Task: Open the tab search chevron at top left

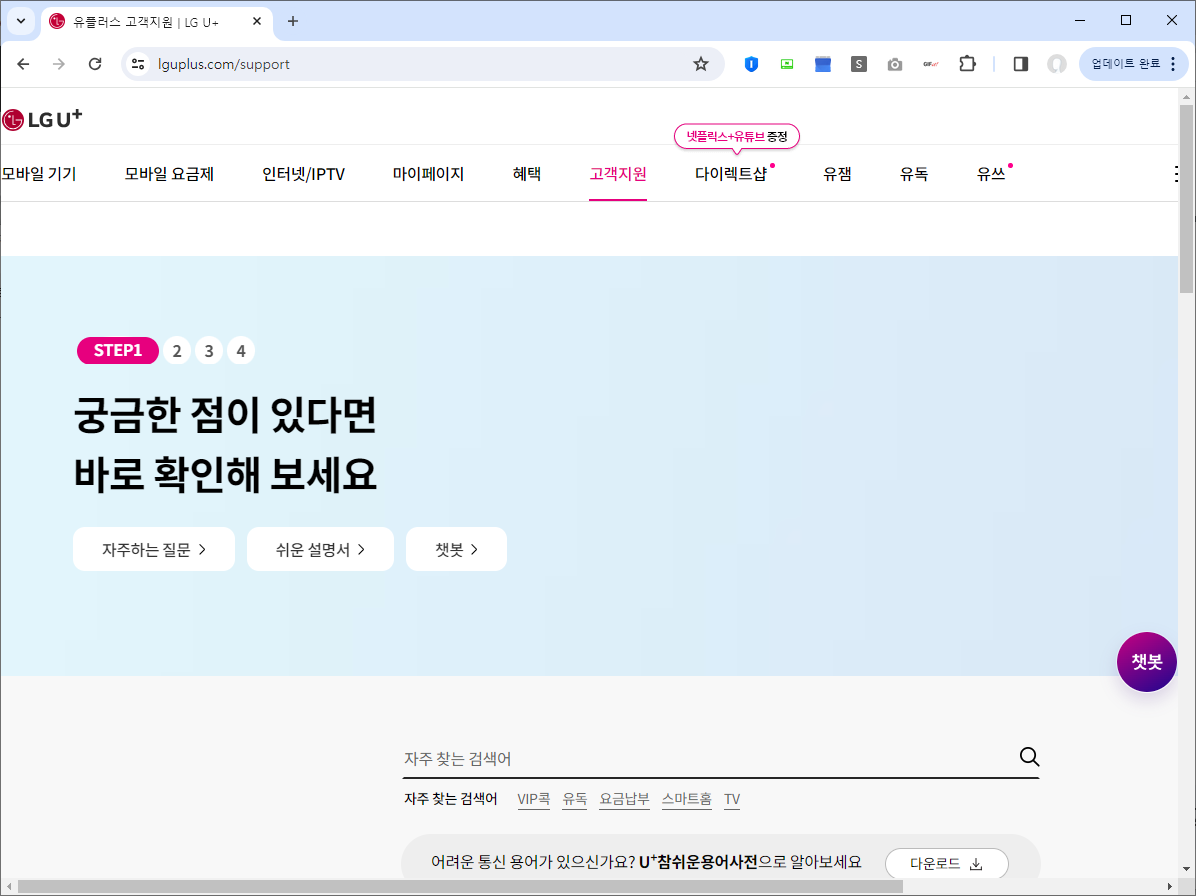Action: point(21,20)
